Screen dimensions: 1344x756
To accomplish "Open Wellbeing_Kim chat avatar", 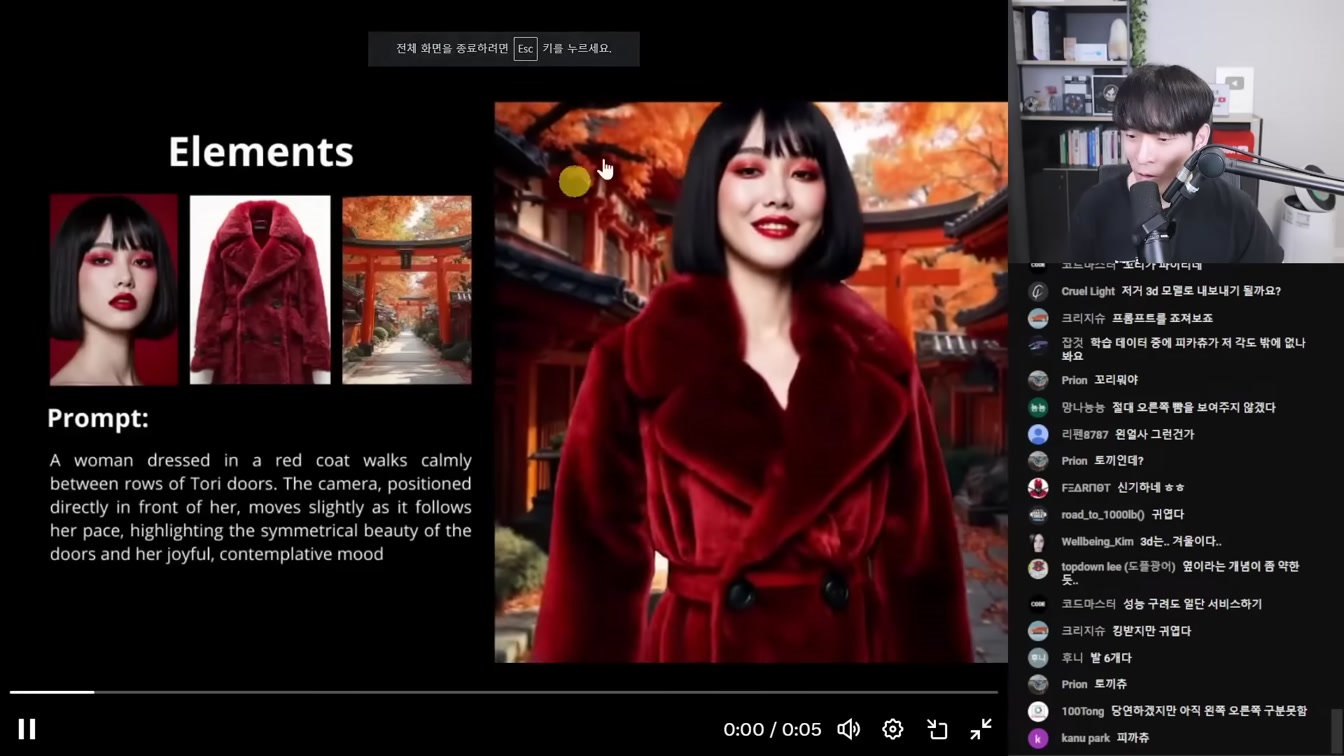I will tap(1038, 542).
